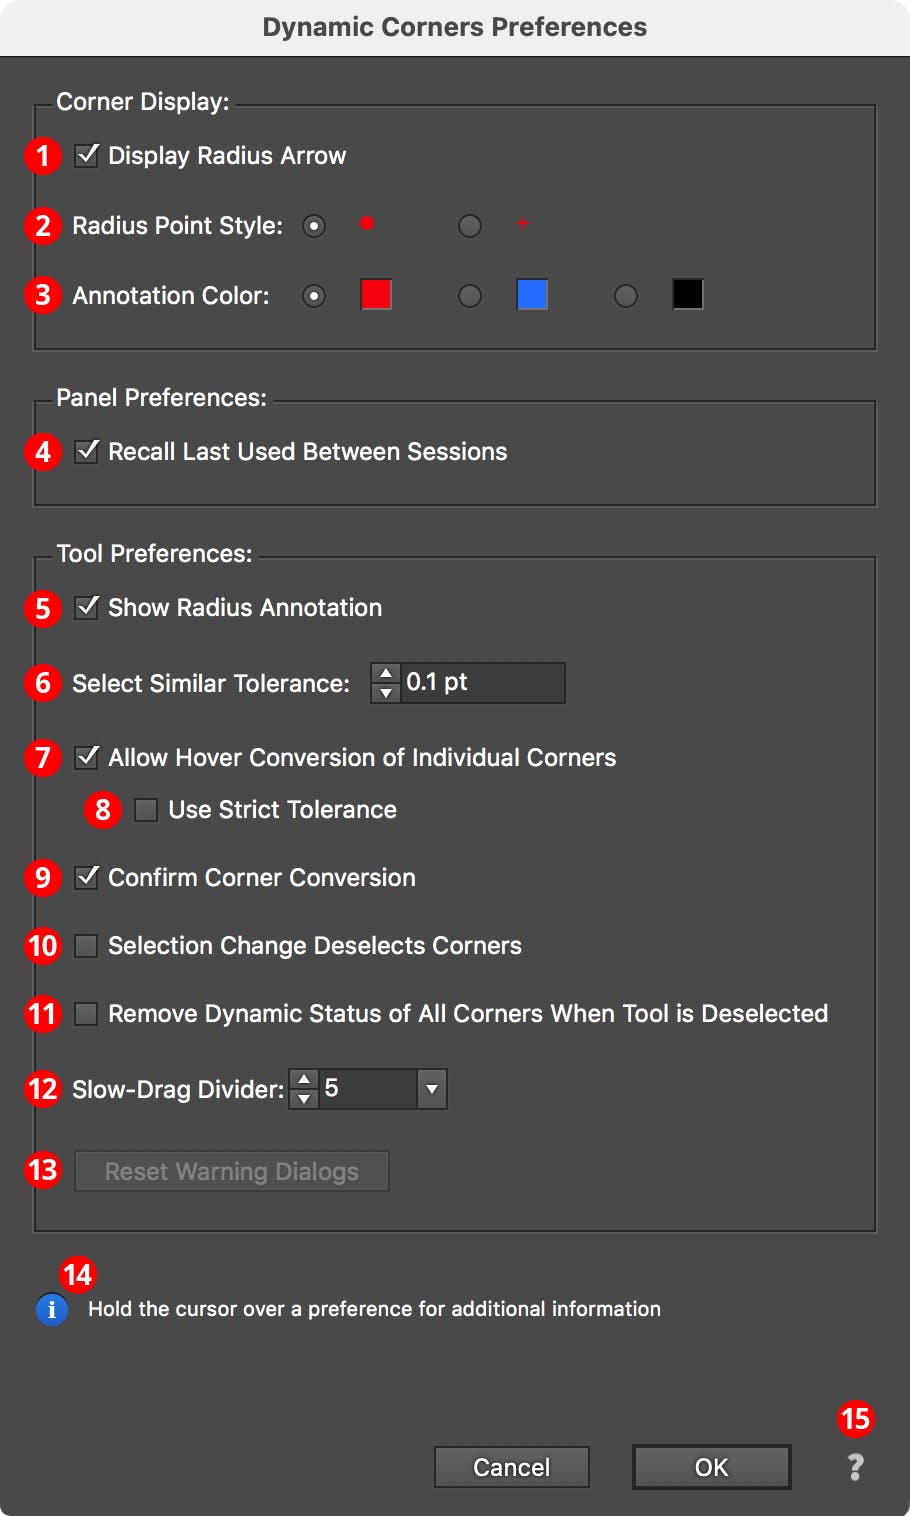
Task: Select the blue Annotation Color radio button
Action: coord(469,296)
